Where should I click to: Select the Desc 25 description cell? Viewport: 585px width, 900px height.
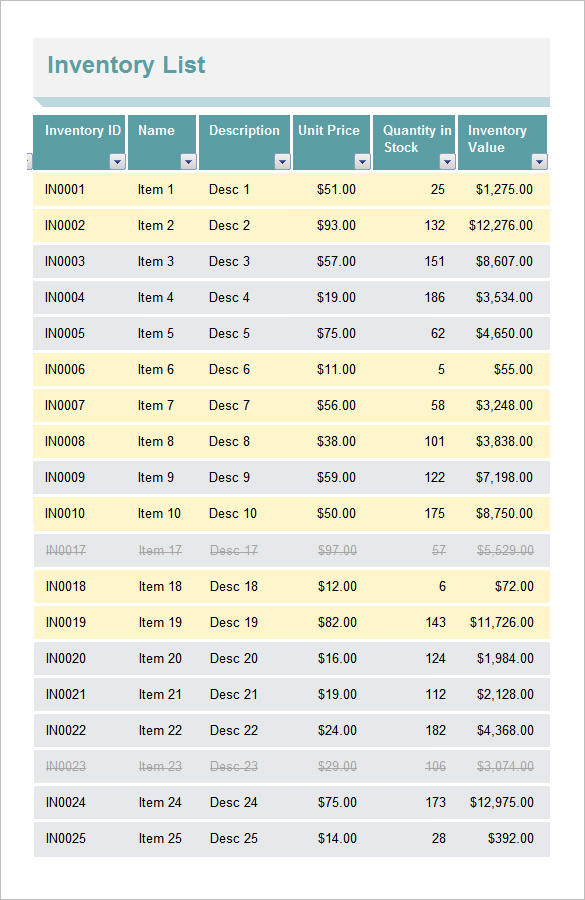tap(232, 838)
